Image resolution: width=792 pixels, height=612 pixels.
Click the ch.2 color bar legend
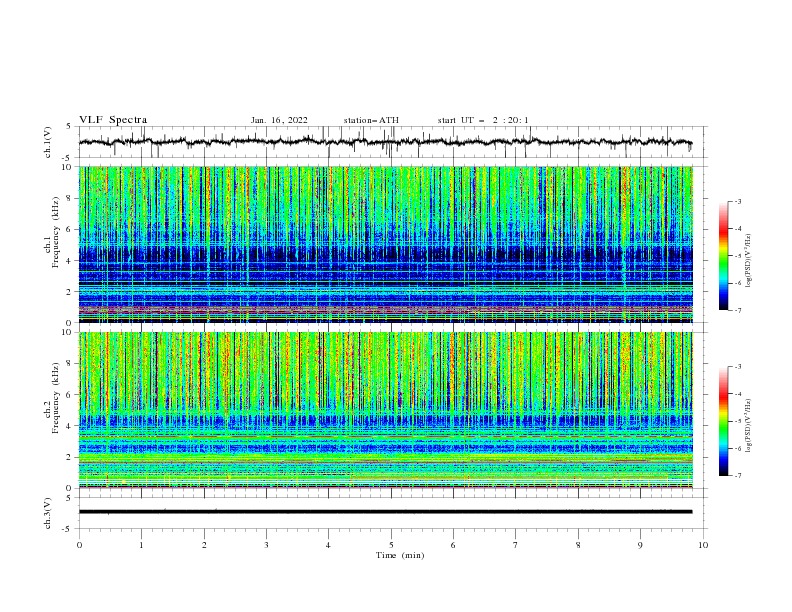point(724,421)
